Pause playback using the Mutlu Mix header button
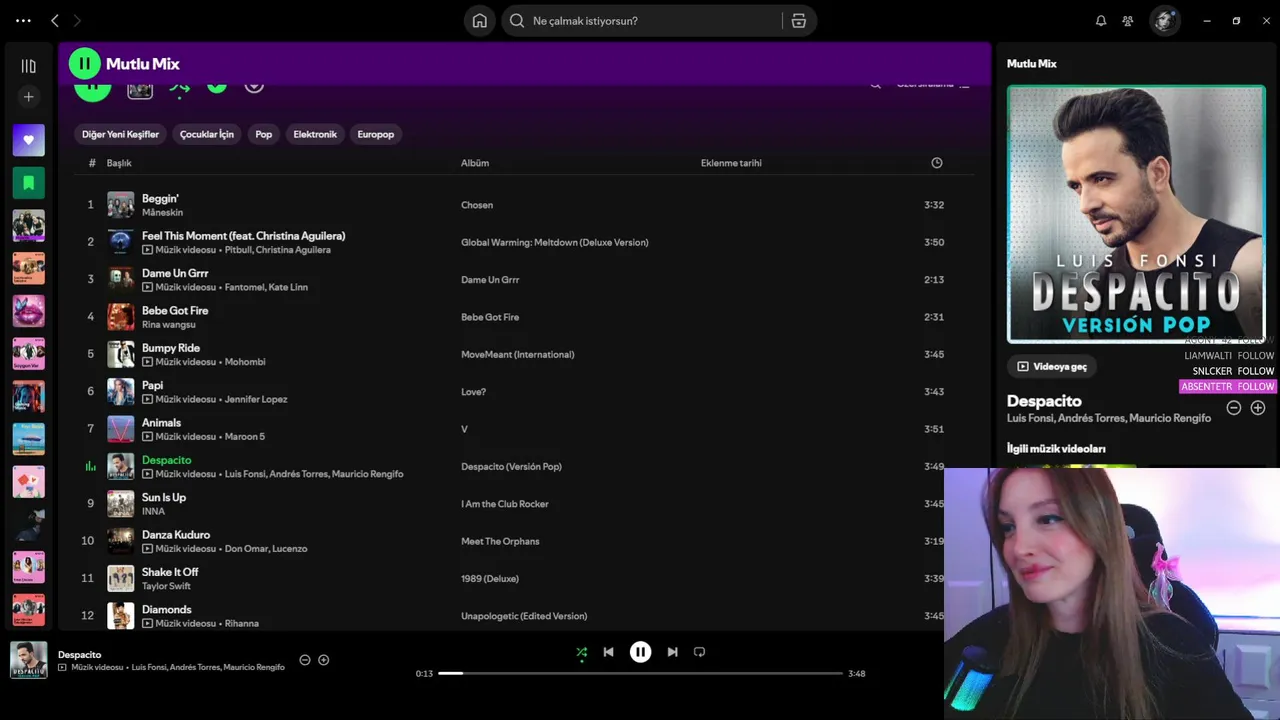Viewport: 1280px width, 720px height. click(x=84, y=64)
